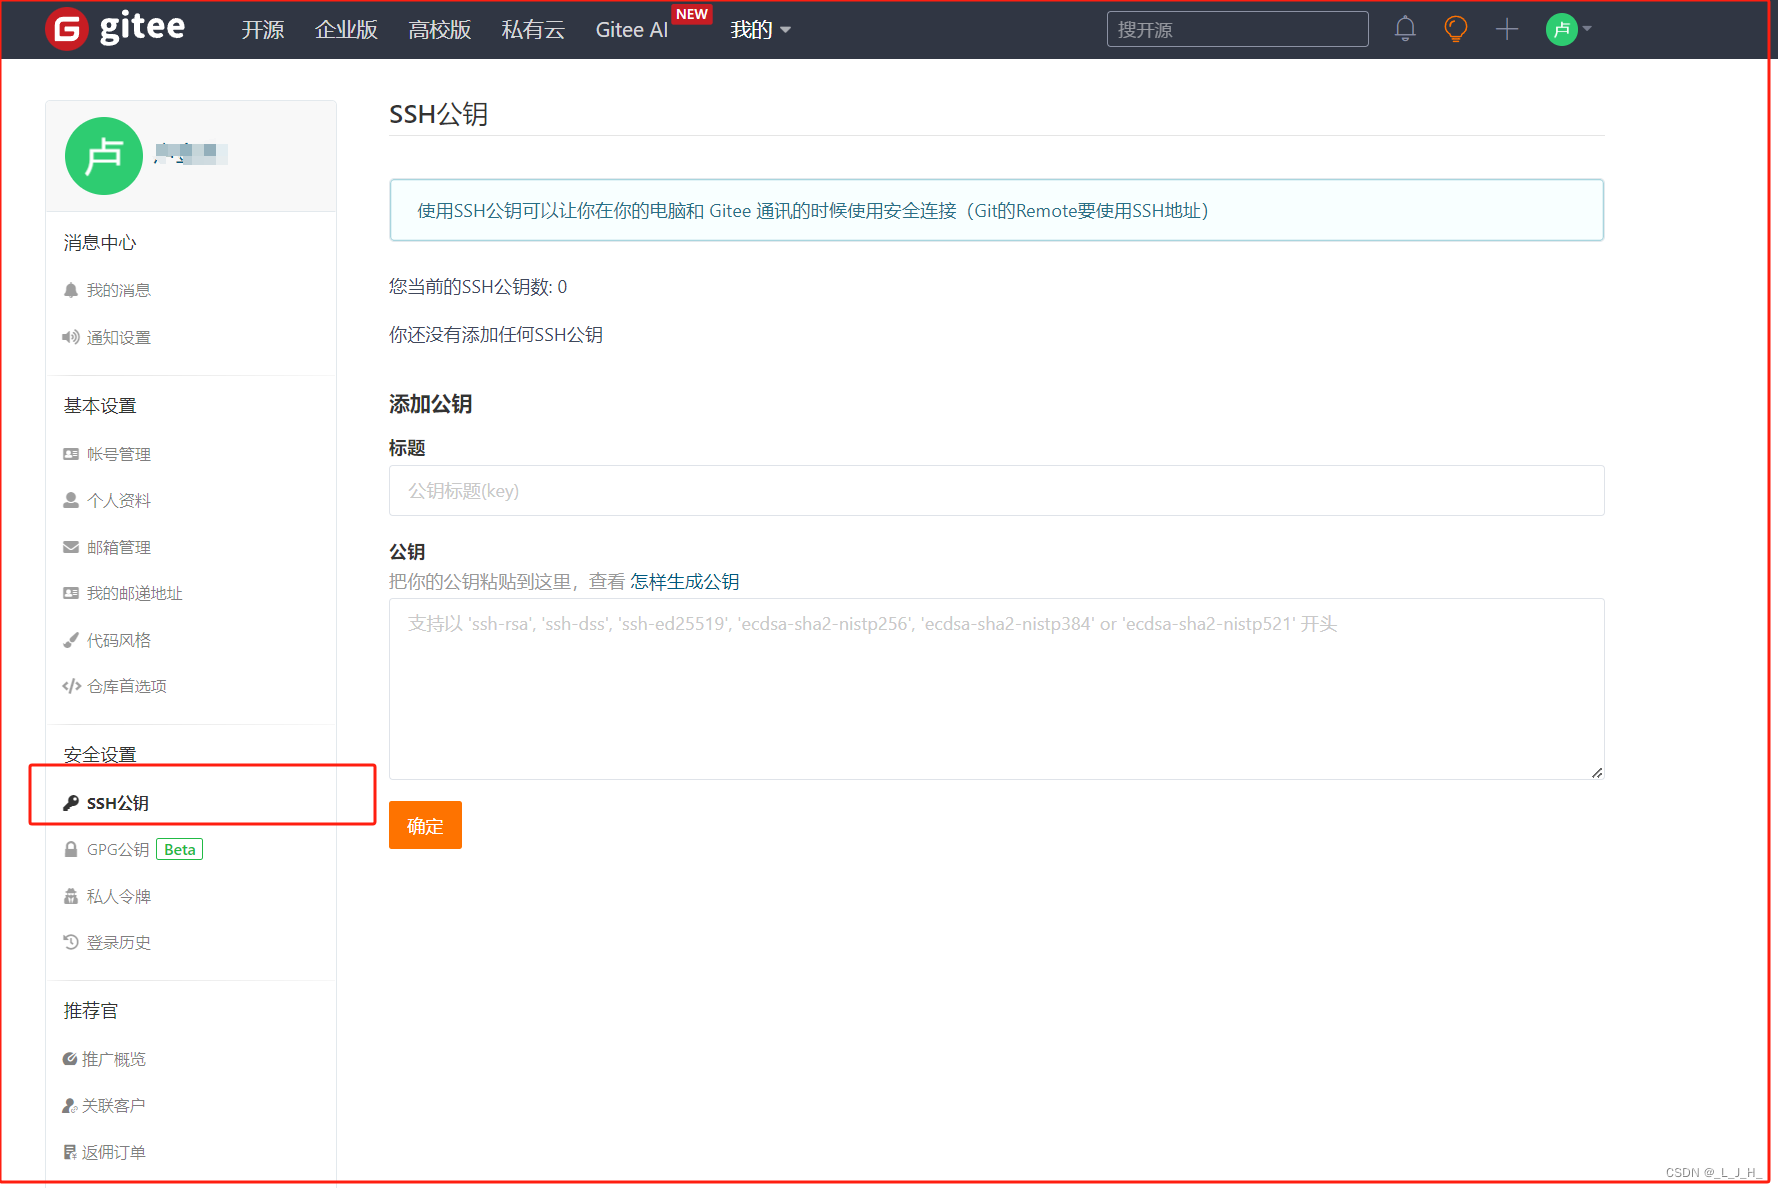Click the orange lightbulb icon
This screenshot has height=1188, width=1778.
(1456, 29)
